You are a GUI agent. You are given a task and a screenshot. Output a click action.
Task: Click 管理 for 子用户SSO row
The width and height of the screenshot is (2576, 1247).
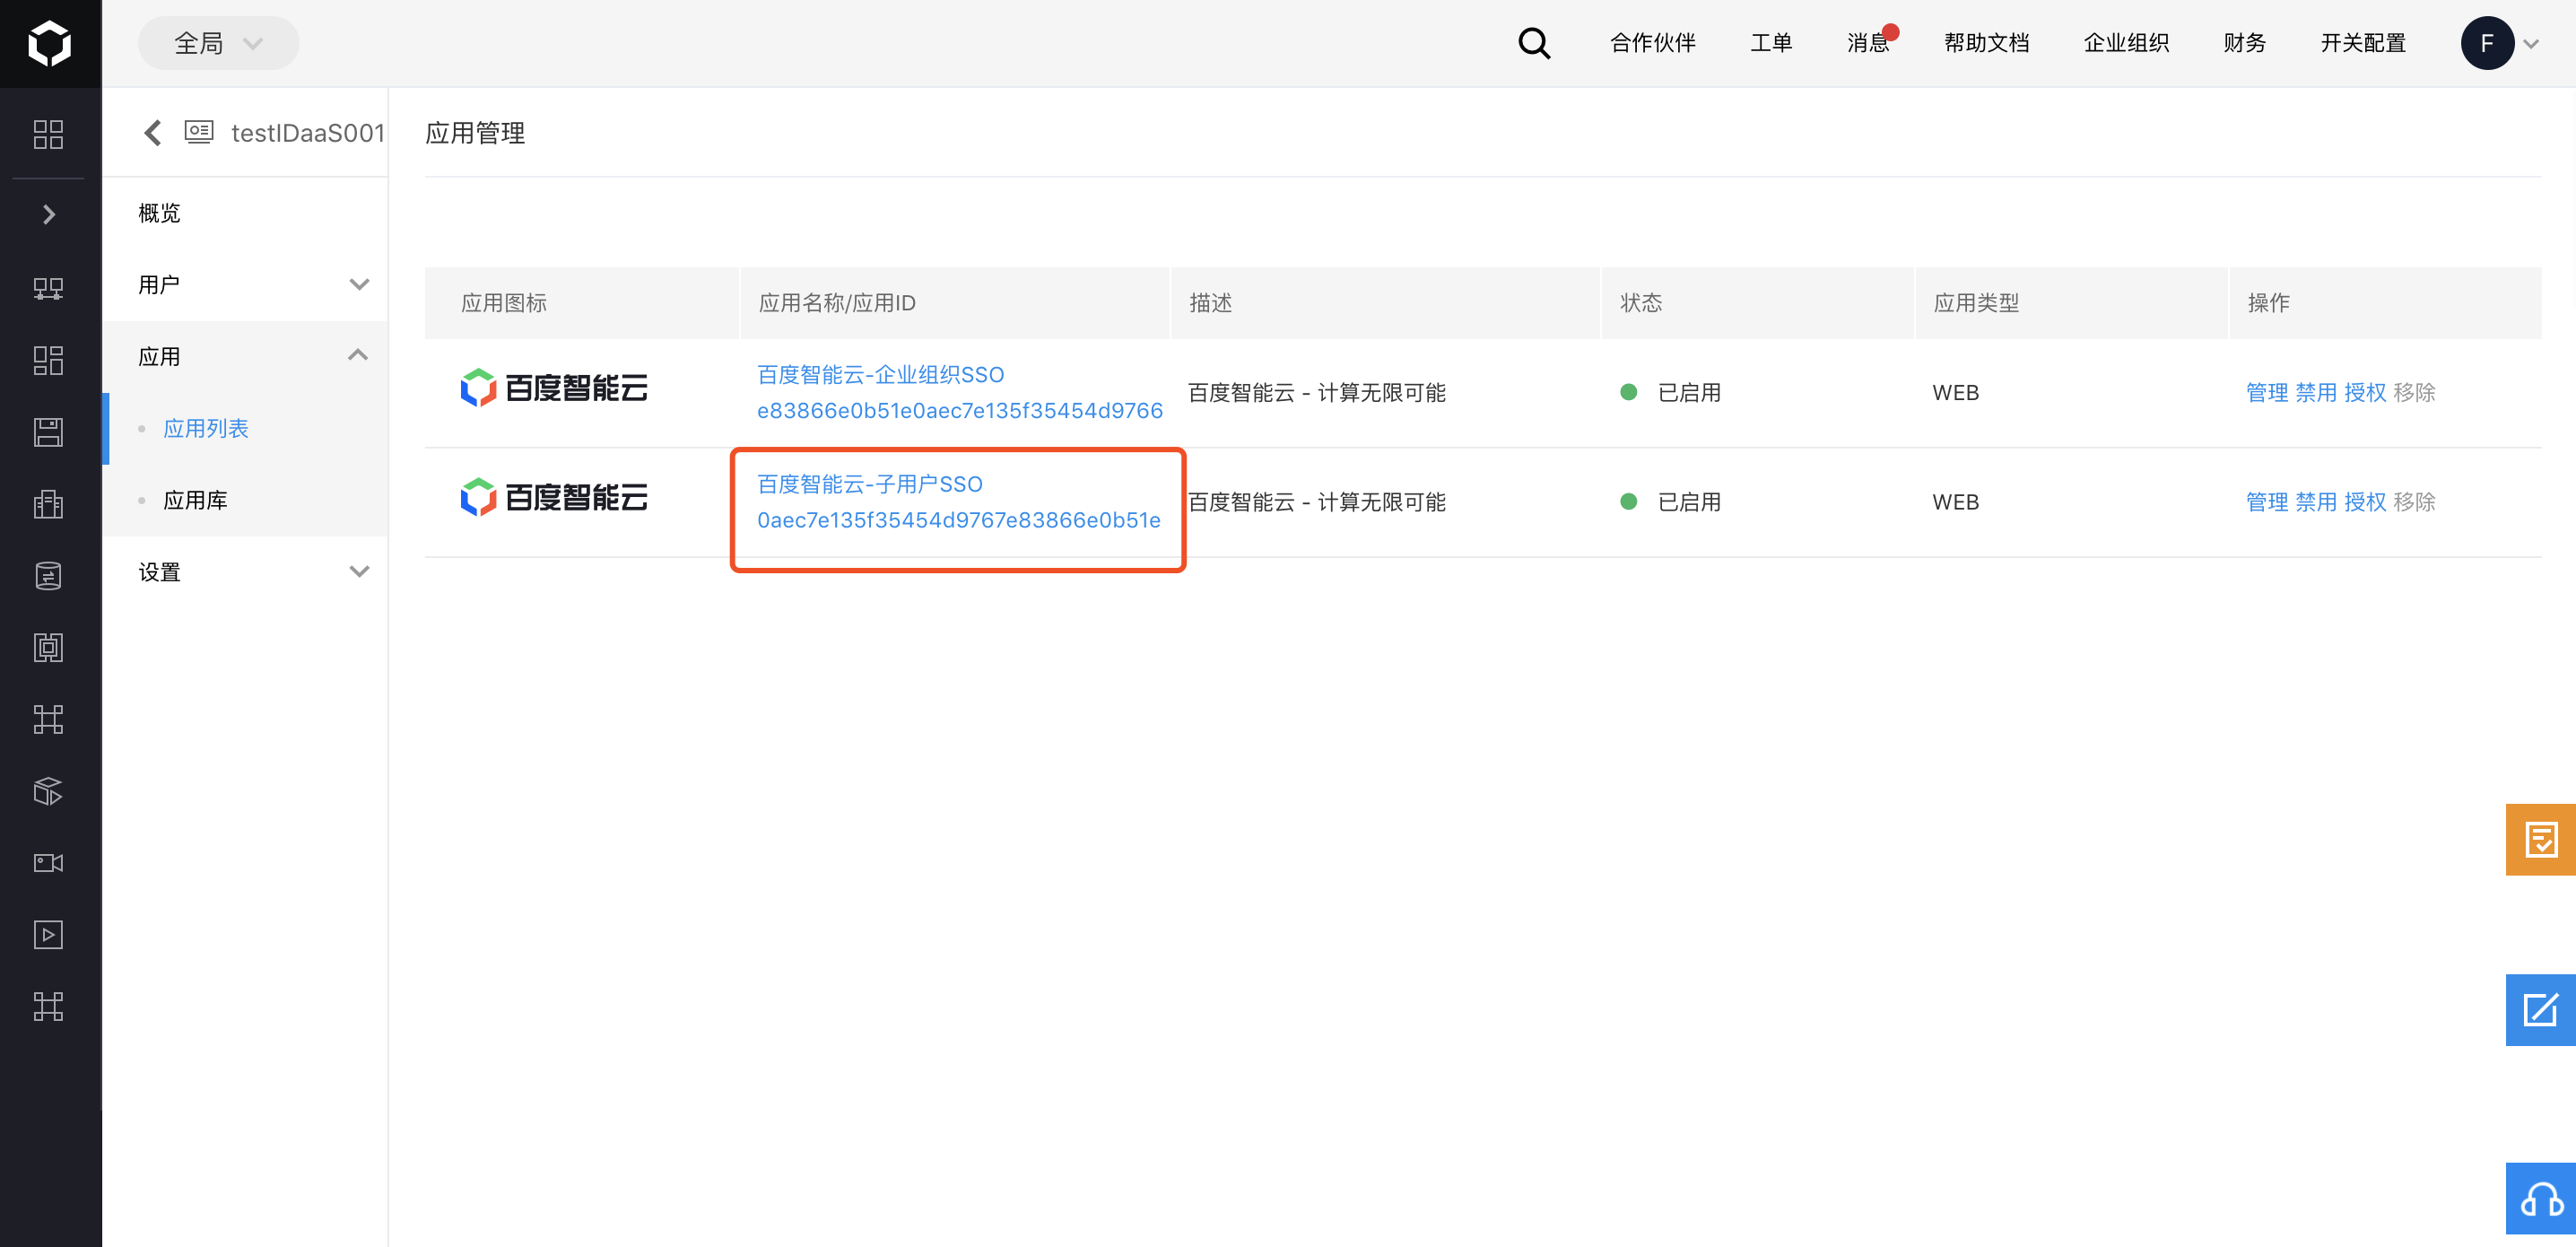[x=2266, y=502]
